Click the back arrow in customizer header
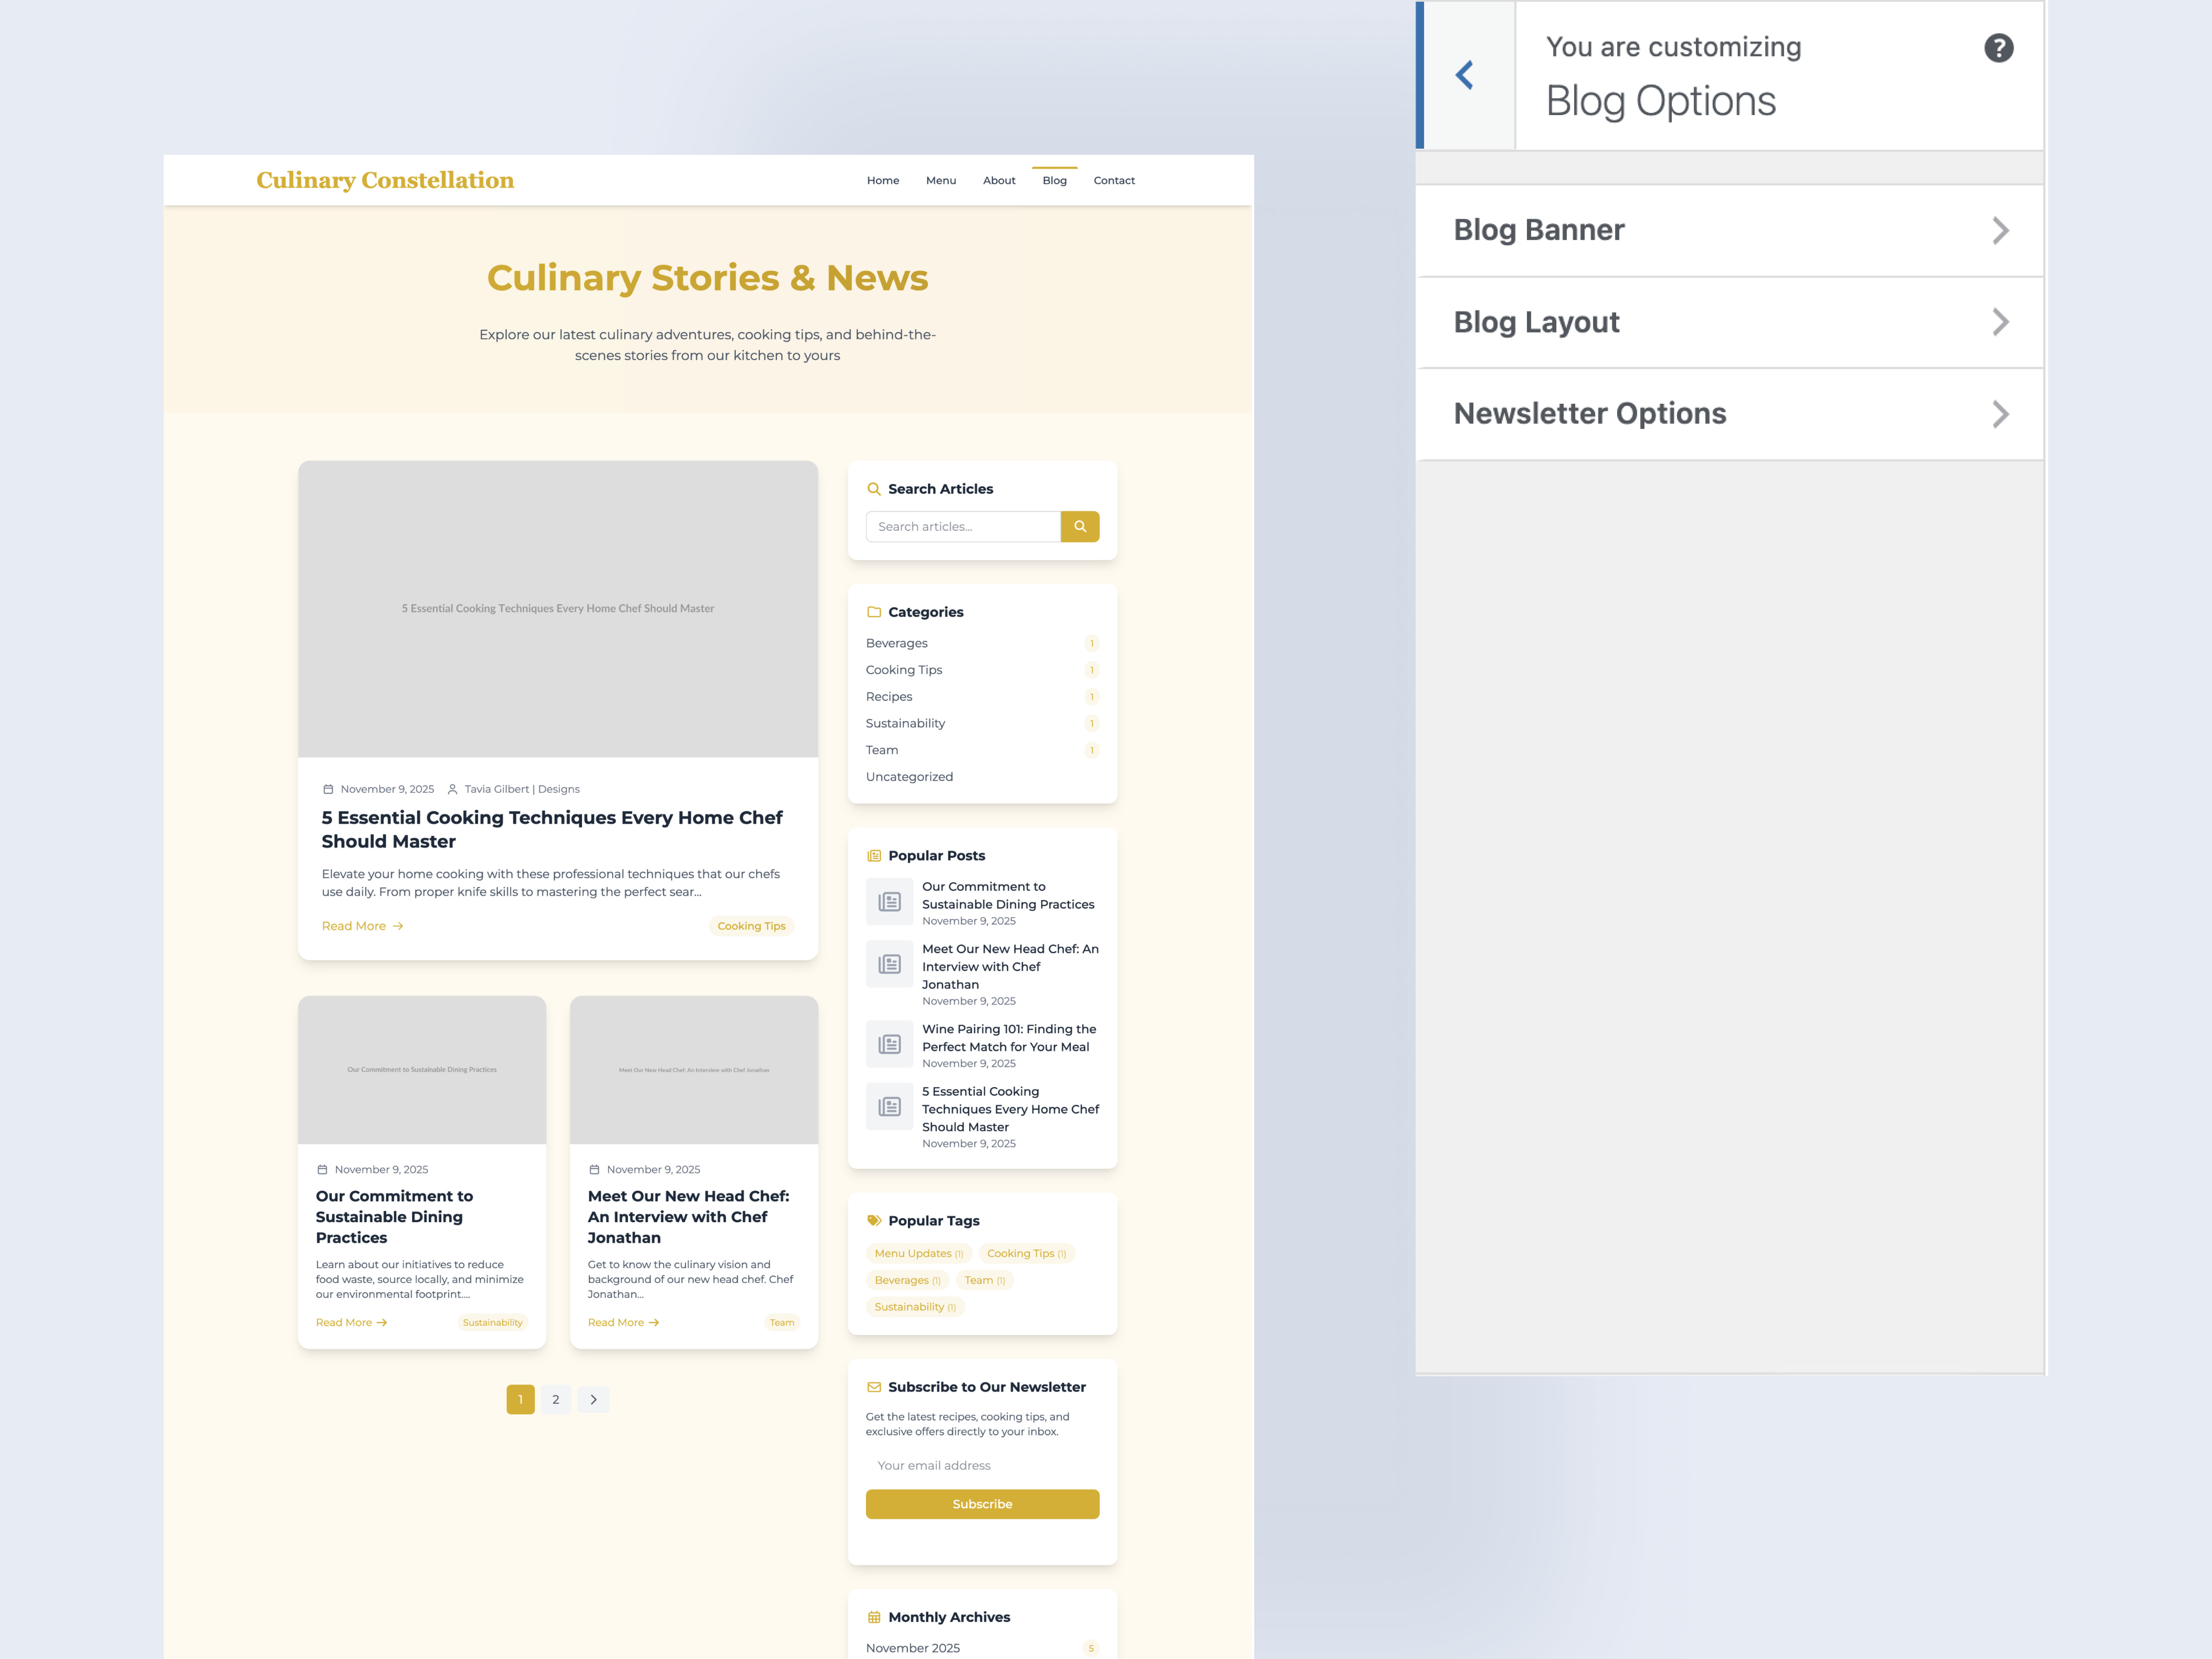 [x=1465, y=75]
